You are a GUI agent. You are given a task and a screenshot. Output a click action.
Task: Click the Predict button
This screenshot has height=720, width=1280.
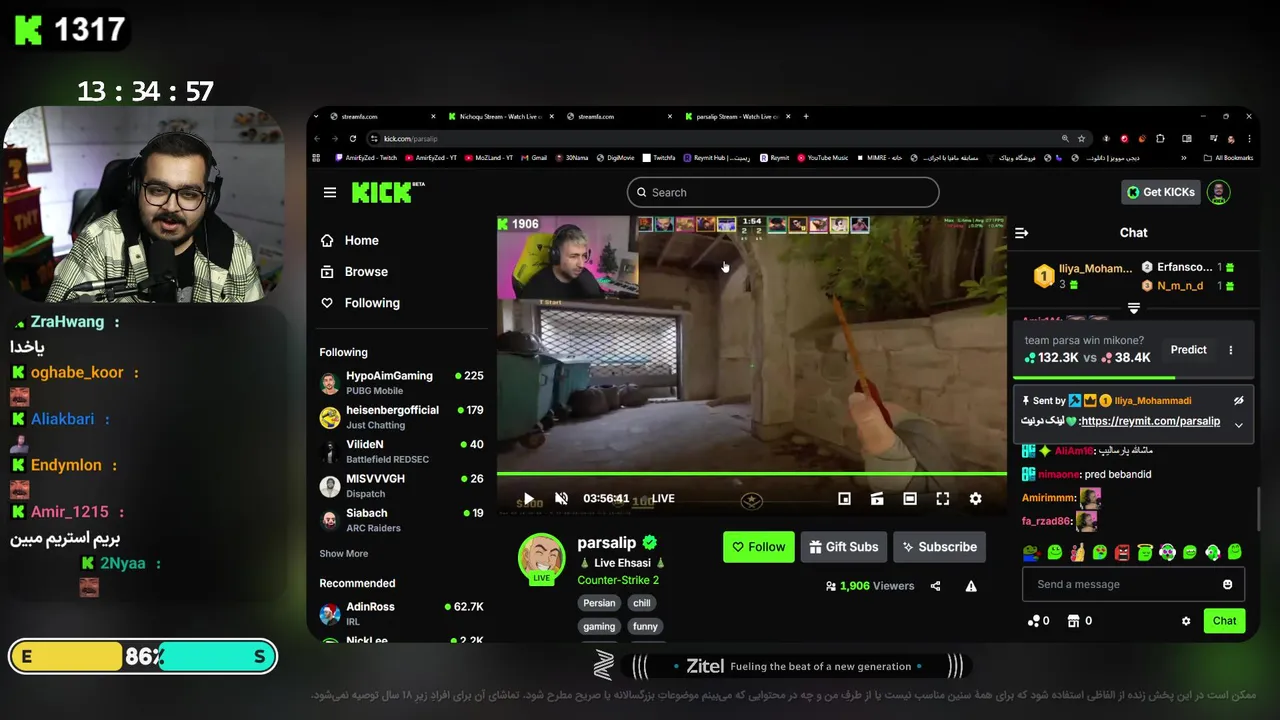click(x=1188, y=350)
